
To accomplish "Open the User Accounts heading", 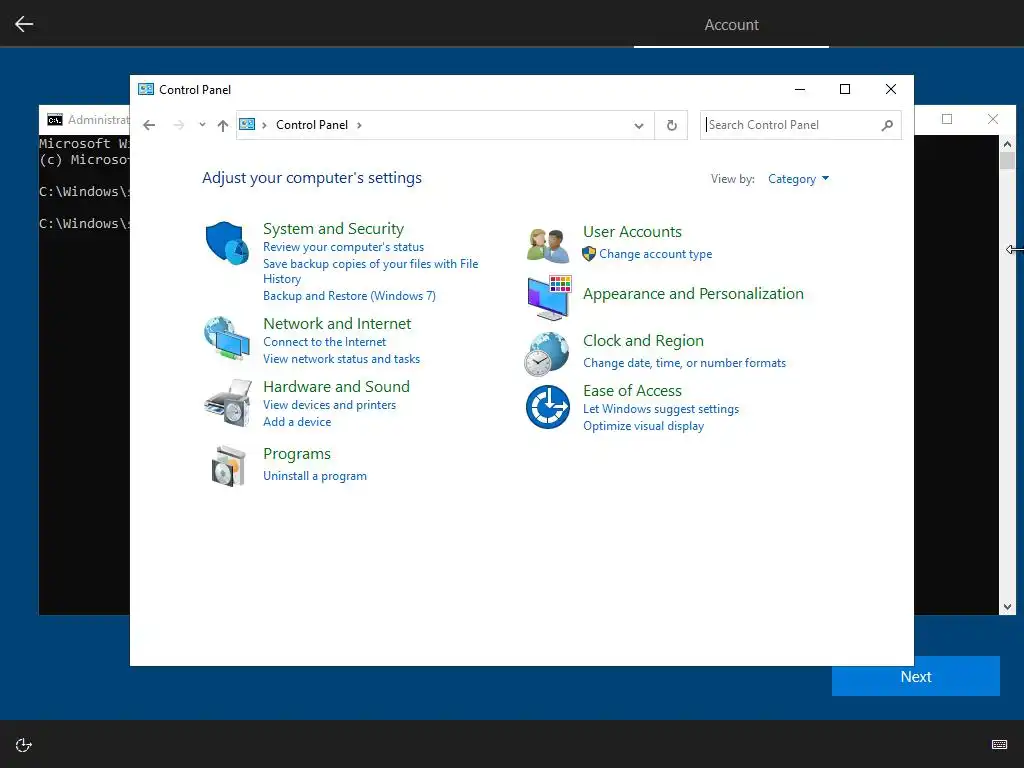I will pos(632,232).
